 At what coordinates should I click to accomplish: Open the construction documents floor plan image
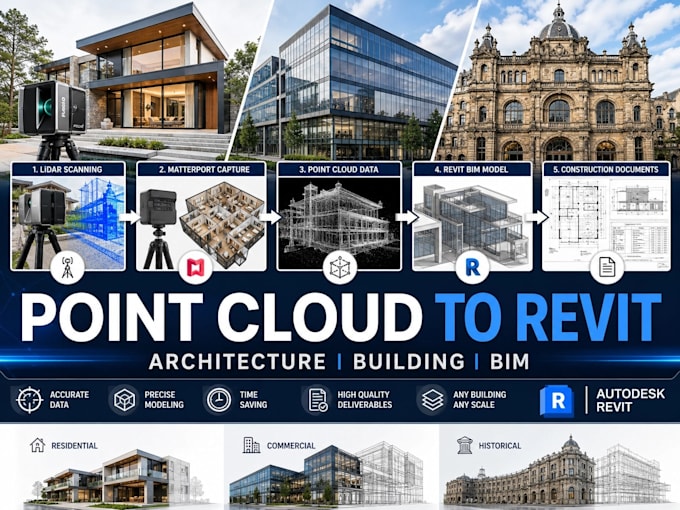click(x=606, y=223)
